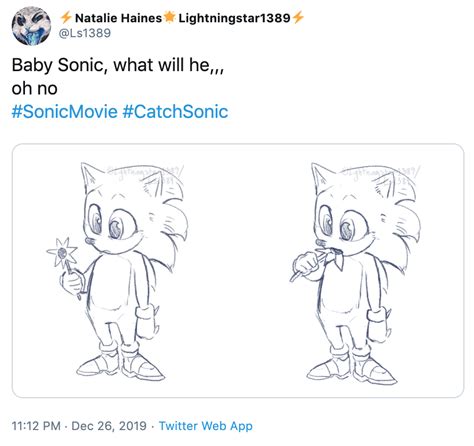The height and width of the screenshot is (446, 474).
Task: Click the Dec 26, 2019 date
Action: (109, 426)
